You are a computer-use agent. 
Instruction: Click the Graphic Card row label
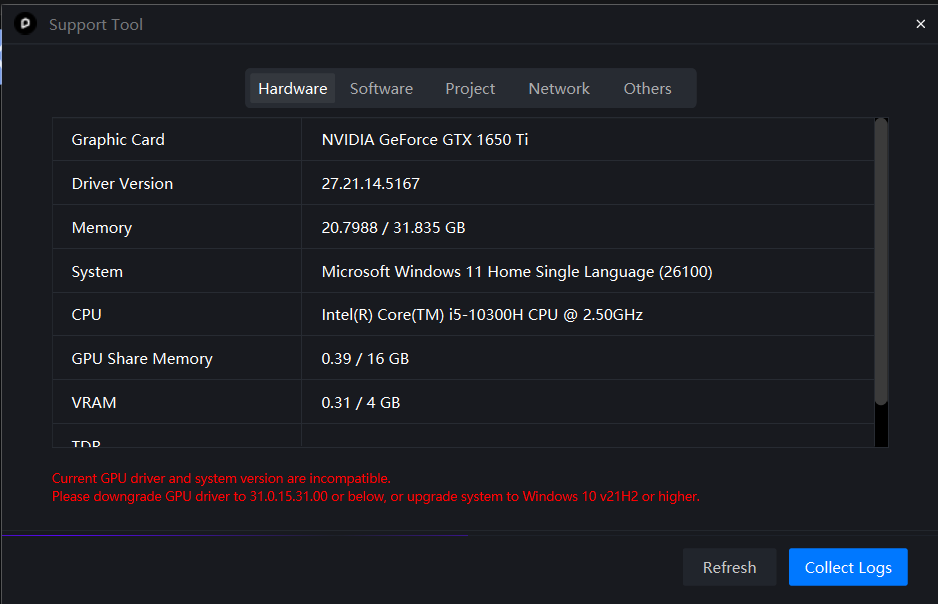pos(118,140)
